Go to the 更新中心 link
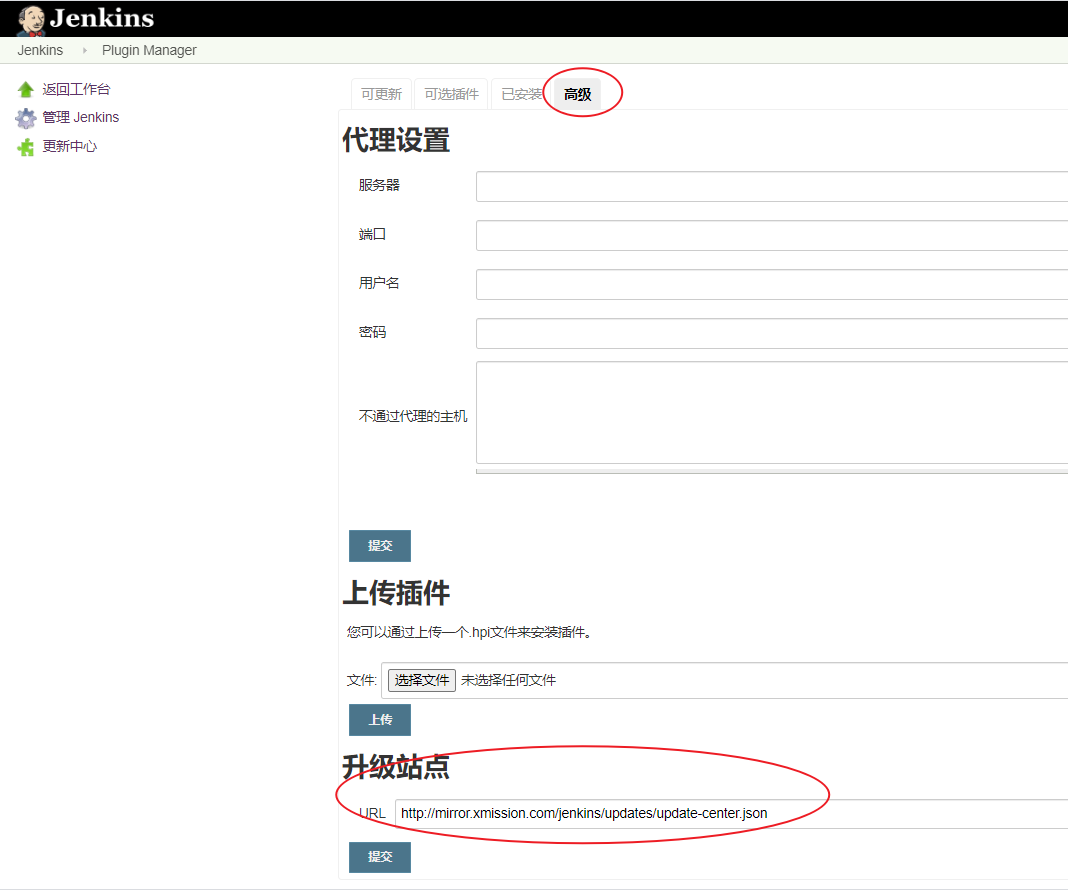1068x890 pixels. point(69,146)
